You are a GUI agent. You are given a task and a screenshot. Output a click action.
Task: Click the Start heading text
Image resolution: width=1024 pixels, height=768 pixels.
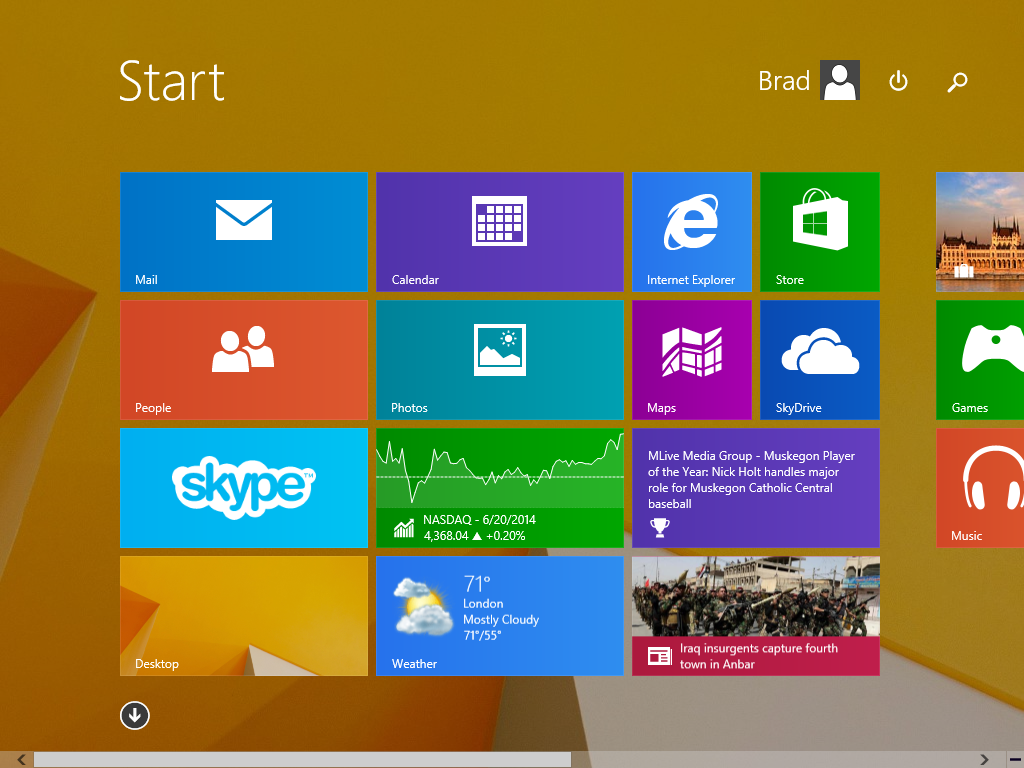[172, 81]
